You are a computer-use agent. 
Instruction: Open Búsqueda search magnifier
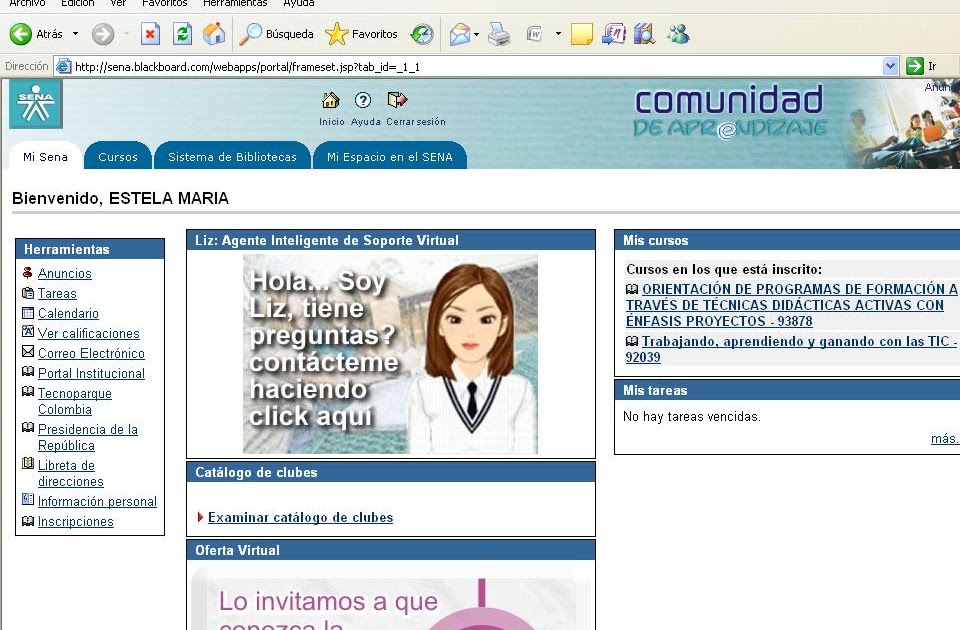pyautogui.click(x=276, y=34)
